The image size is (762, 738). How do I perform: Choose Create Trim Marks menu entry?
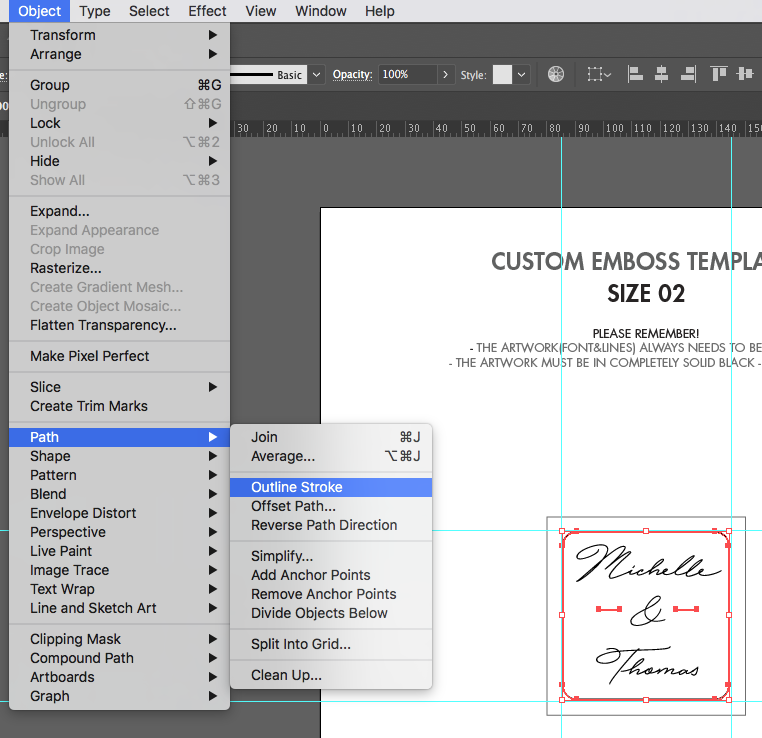click(x=89, y=406)
